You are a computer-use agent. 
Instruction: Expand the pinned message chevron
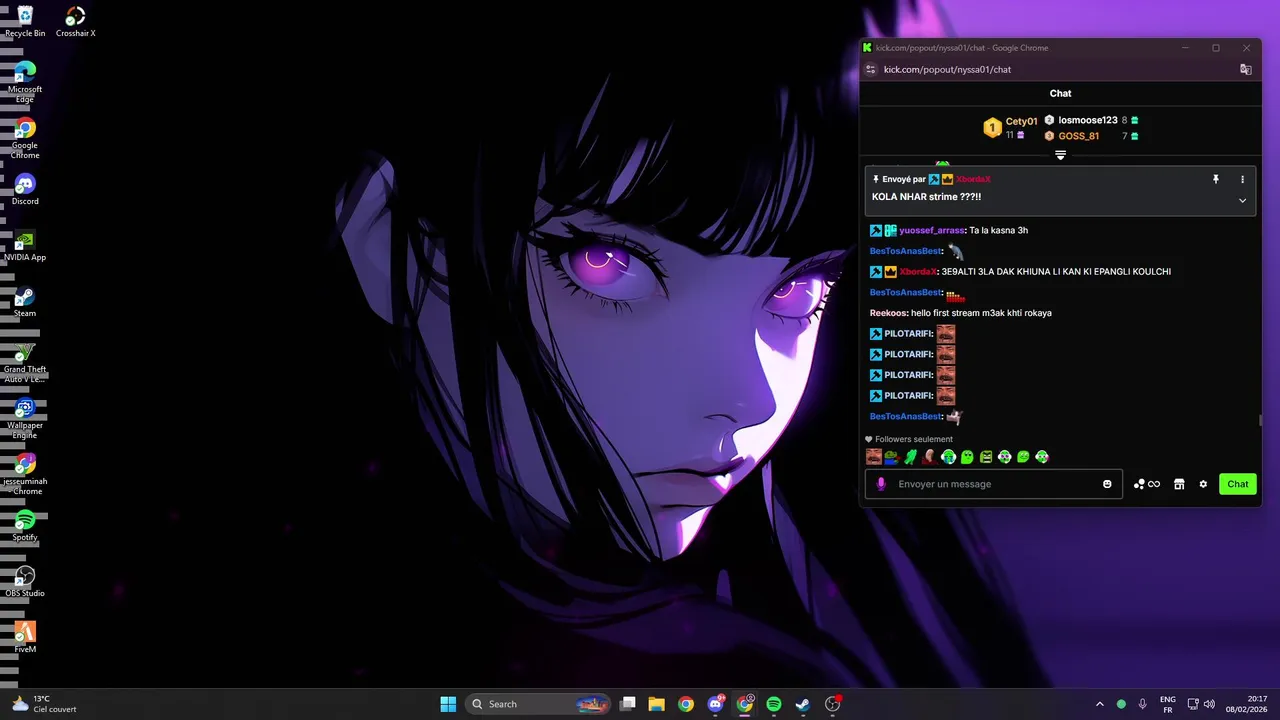(1243, 200)
